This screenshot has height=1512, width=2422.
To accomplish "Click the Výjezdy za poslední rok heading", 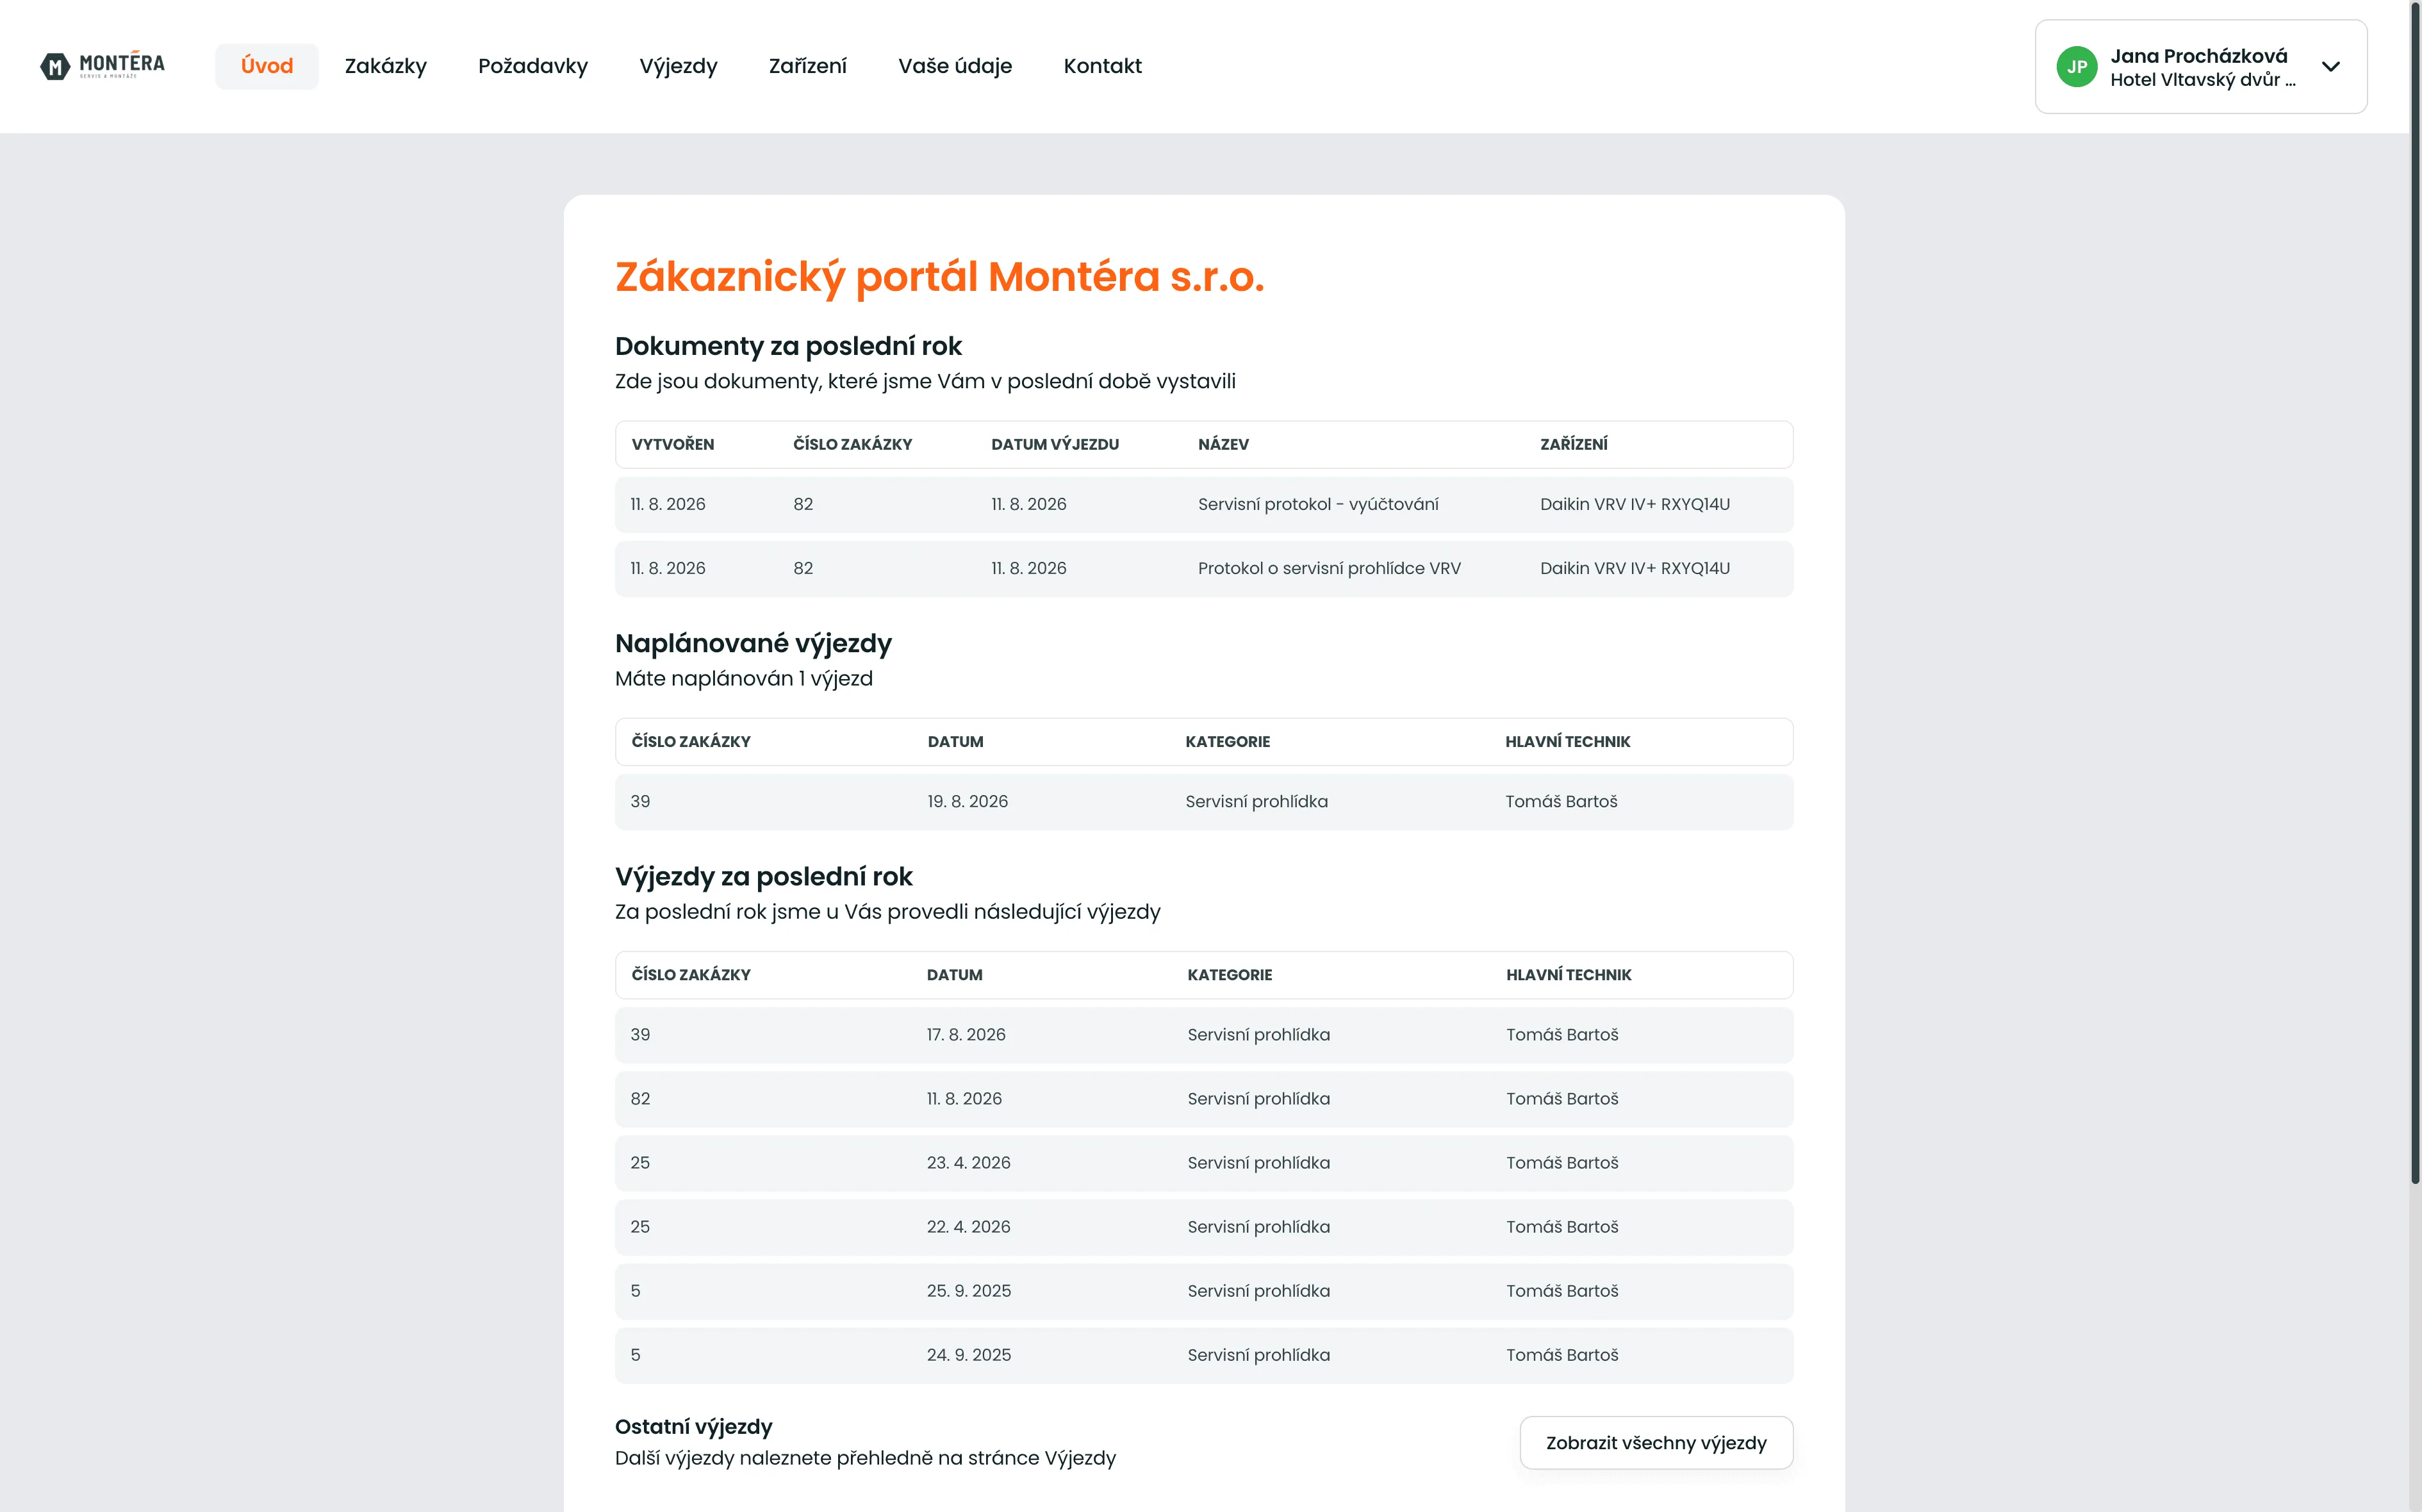I will pyautogui.click(x=763, y=876).
